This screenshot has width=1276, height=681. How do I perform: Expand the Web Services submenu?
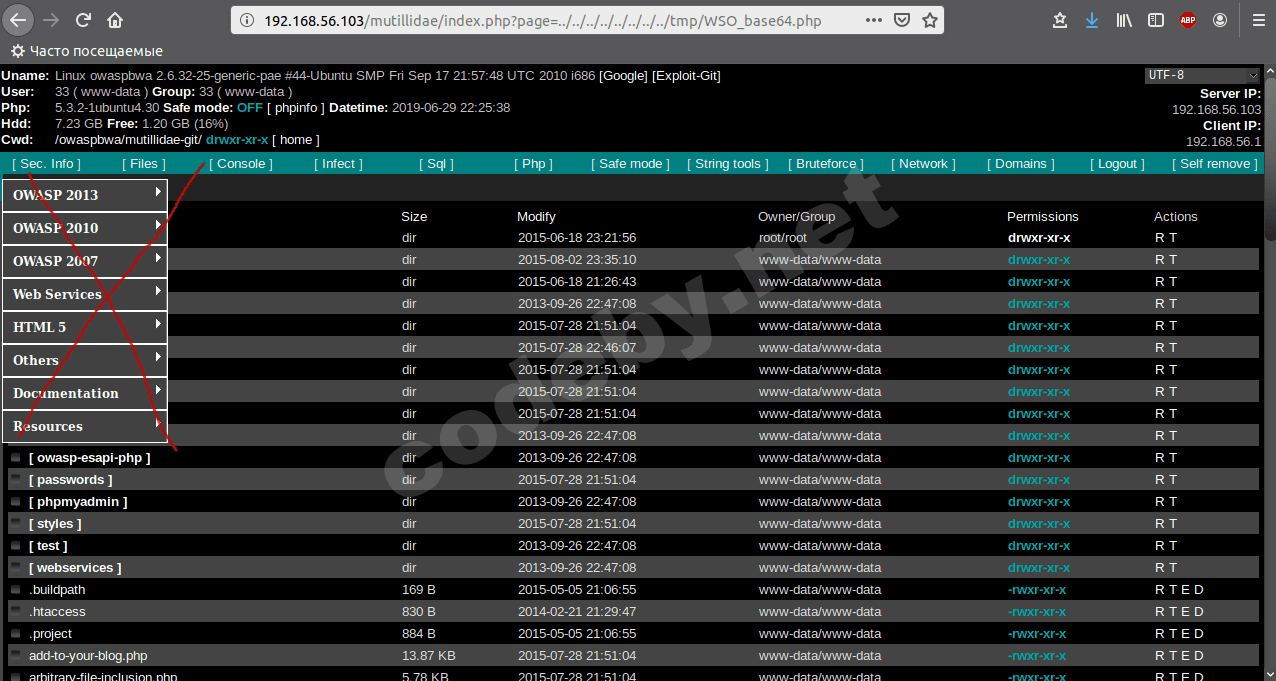[x=85, y=294]
